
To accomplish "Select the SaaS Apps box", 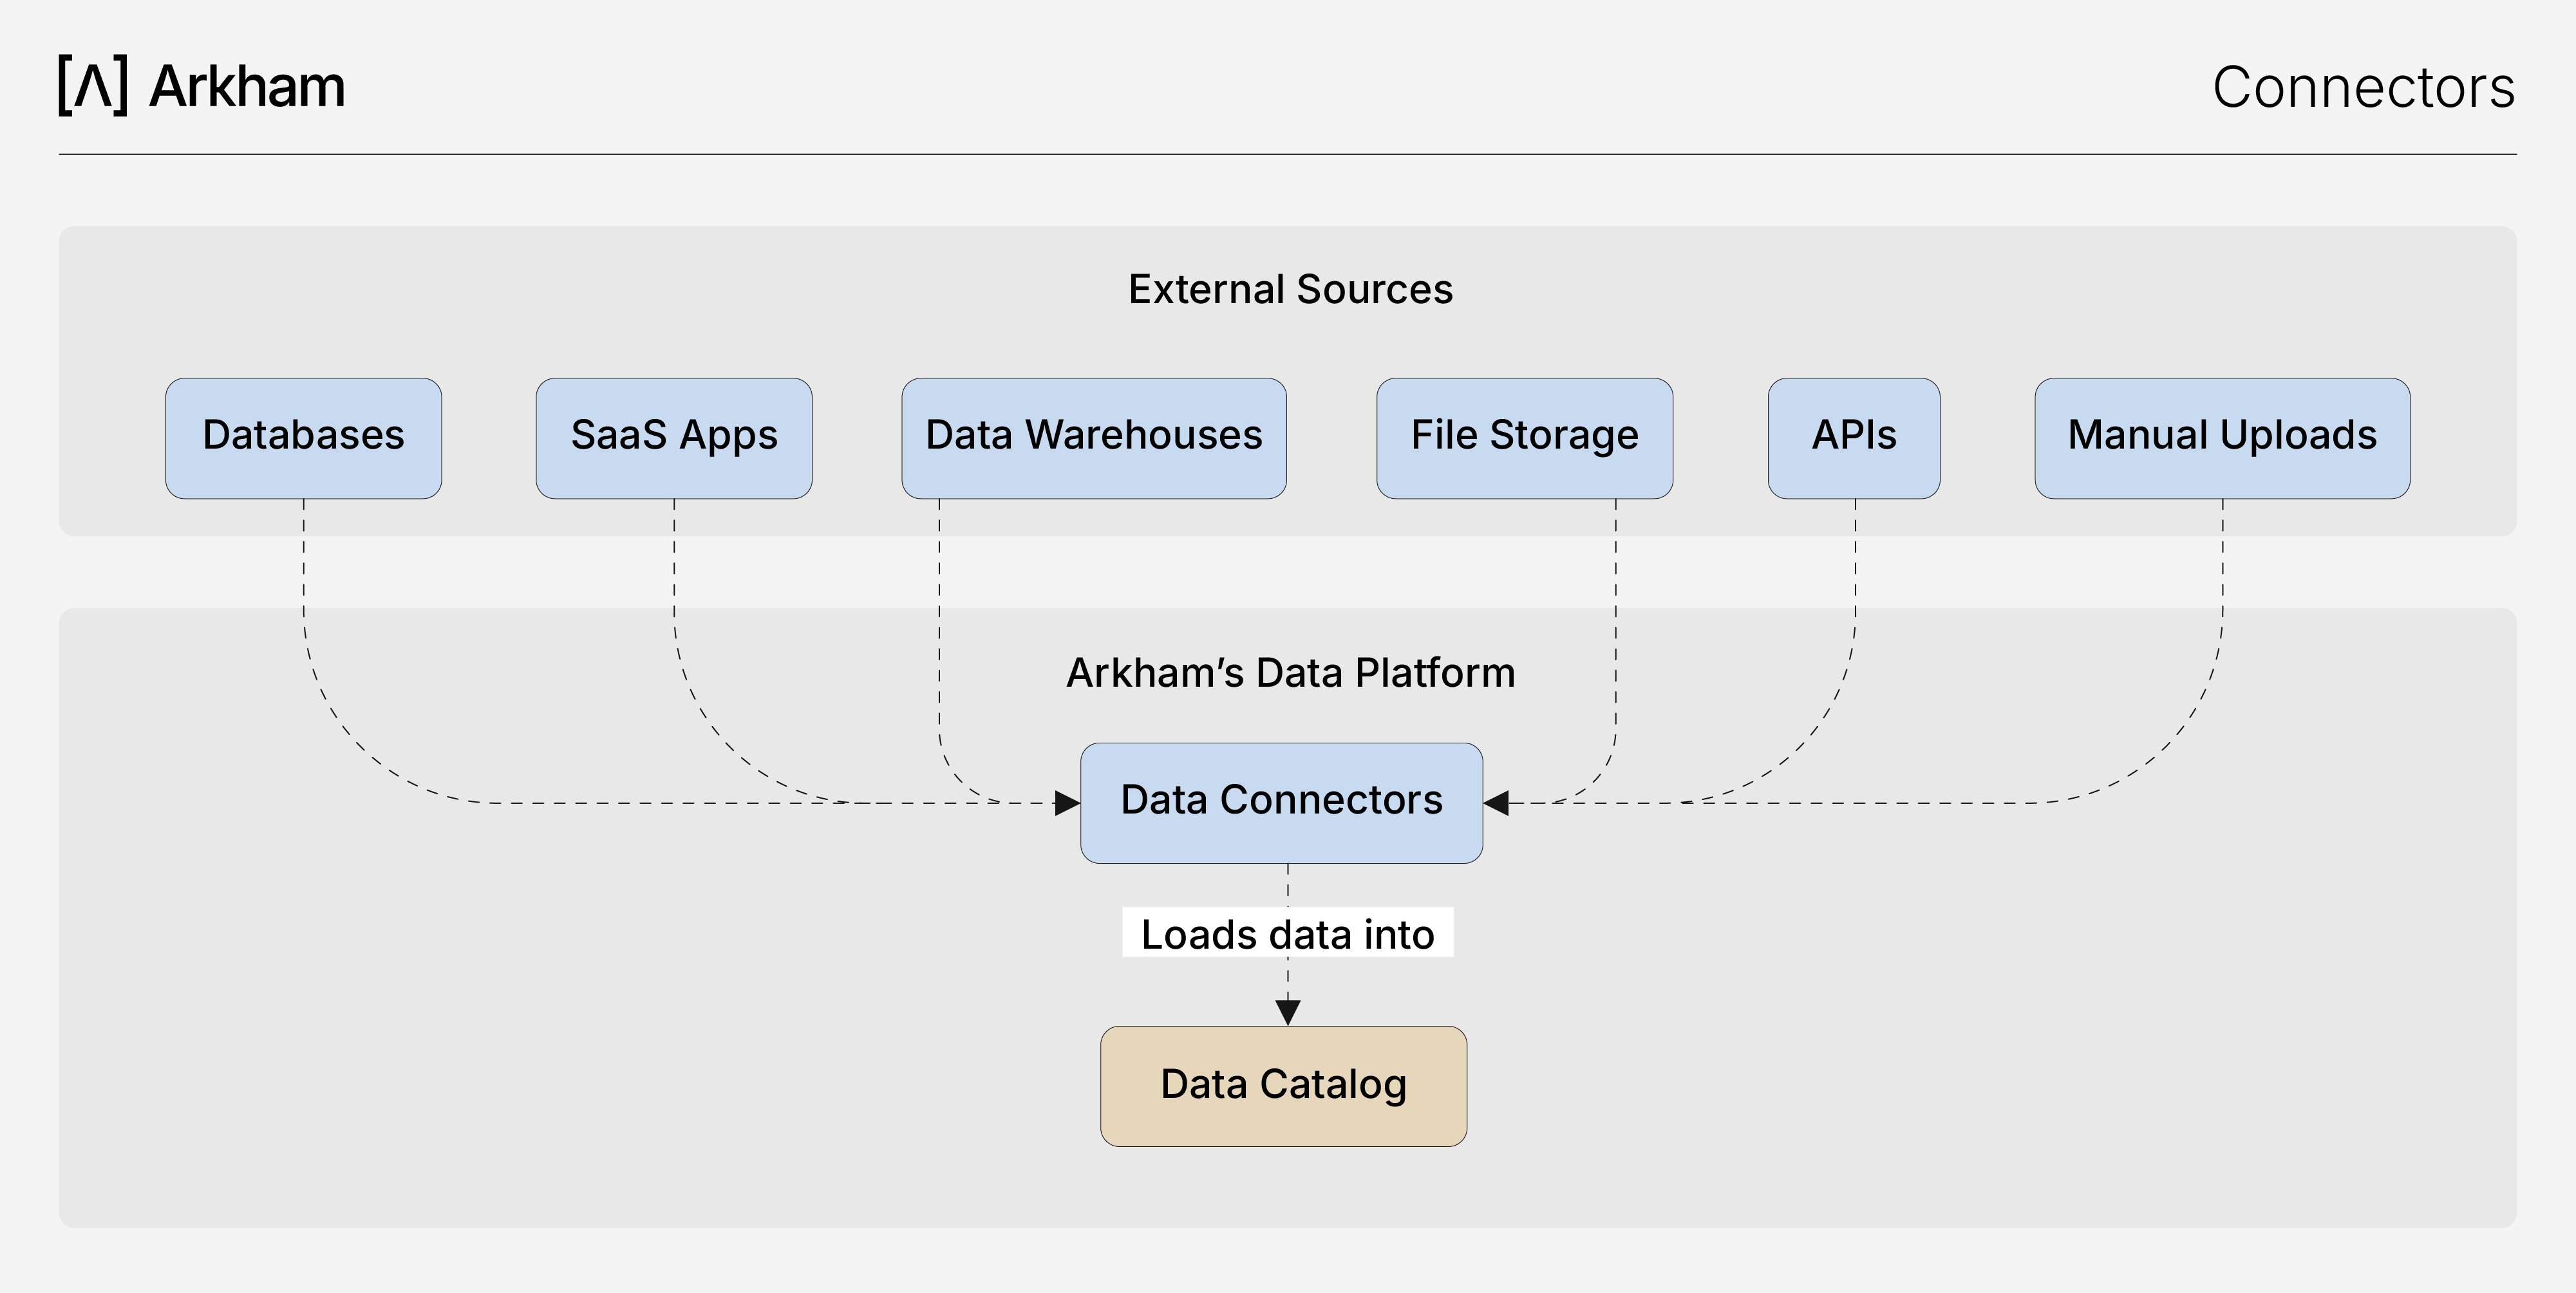I will (x=674, y=438).
